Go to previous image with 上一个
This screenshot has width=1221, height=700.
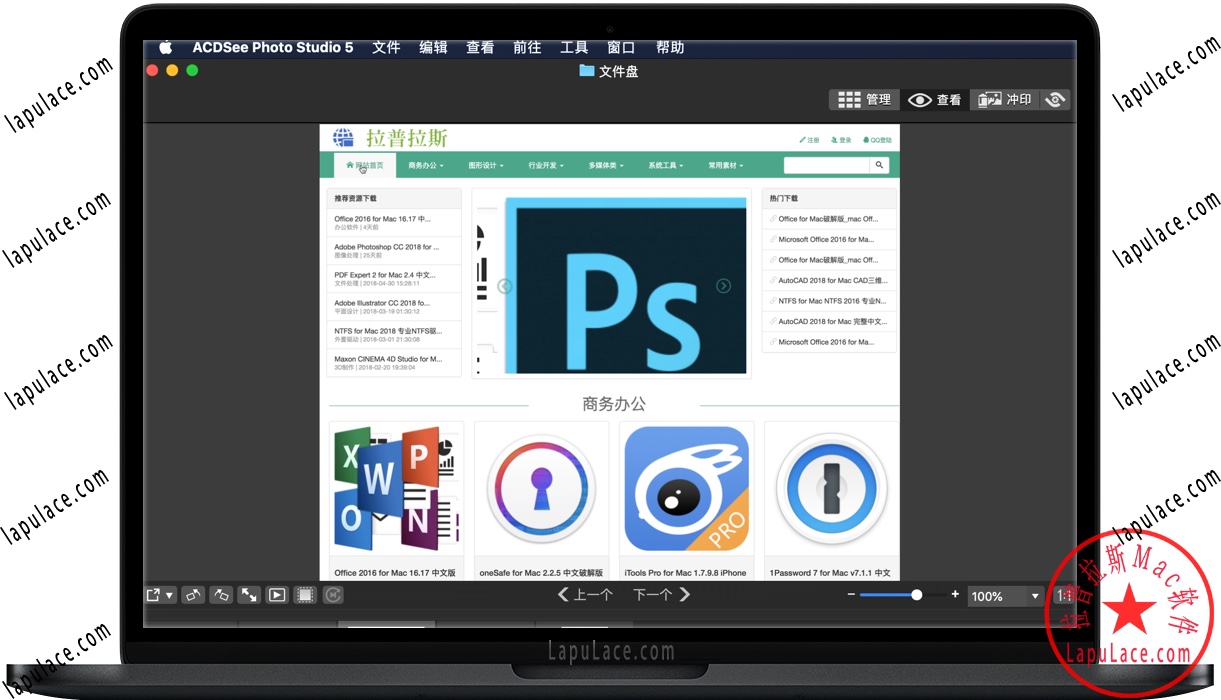point(586,595)
